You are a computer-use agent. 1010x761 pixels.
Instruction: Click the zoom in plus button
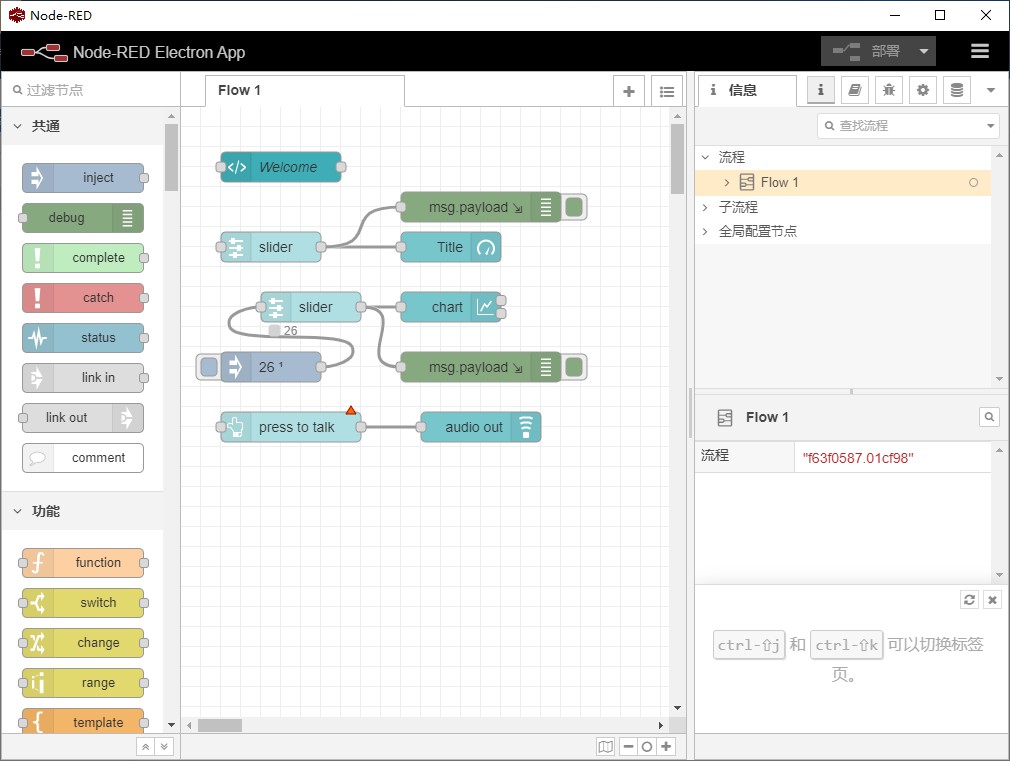tap(666, 746)
